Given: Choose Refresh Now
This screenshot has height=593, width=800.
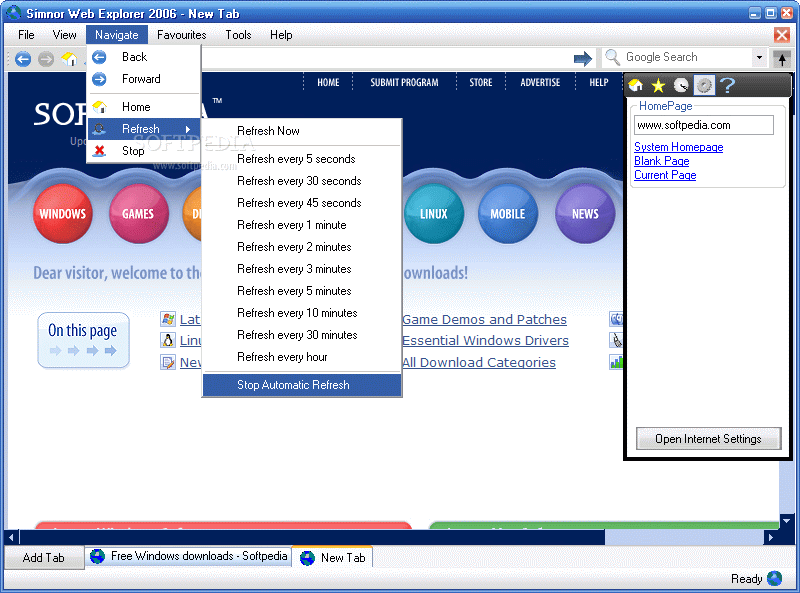Looking at the screenshot, I should [x=302, y=131].
